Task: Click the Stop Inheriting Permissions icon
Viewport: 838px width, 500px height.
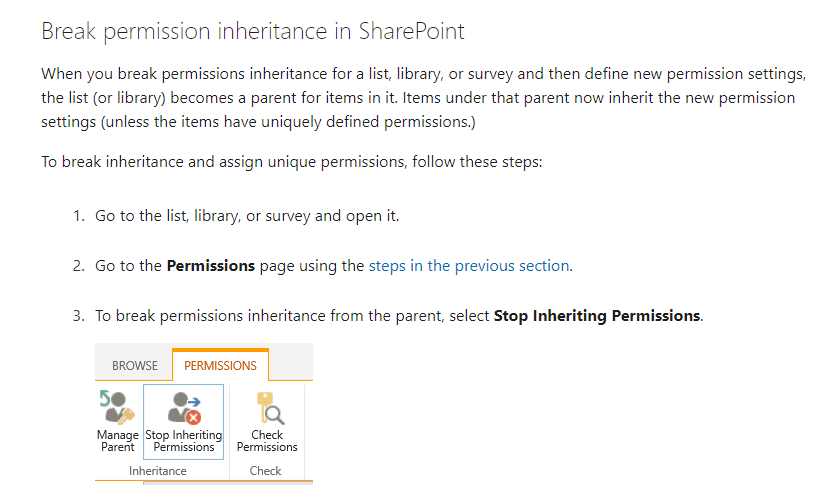Action: [184, 408]
